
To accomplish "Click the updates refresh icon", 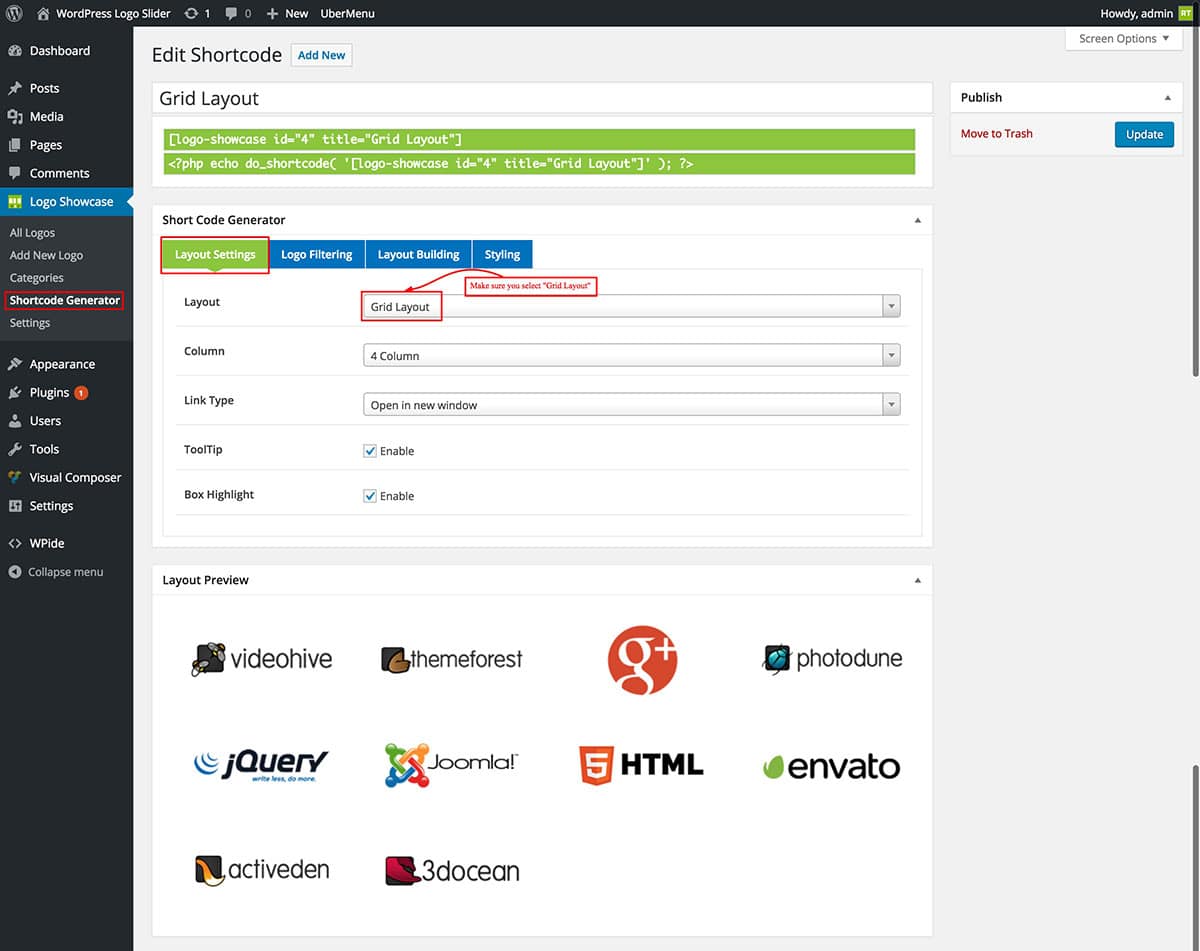I will pyautogui.click(x=191, y=14).
